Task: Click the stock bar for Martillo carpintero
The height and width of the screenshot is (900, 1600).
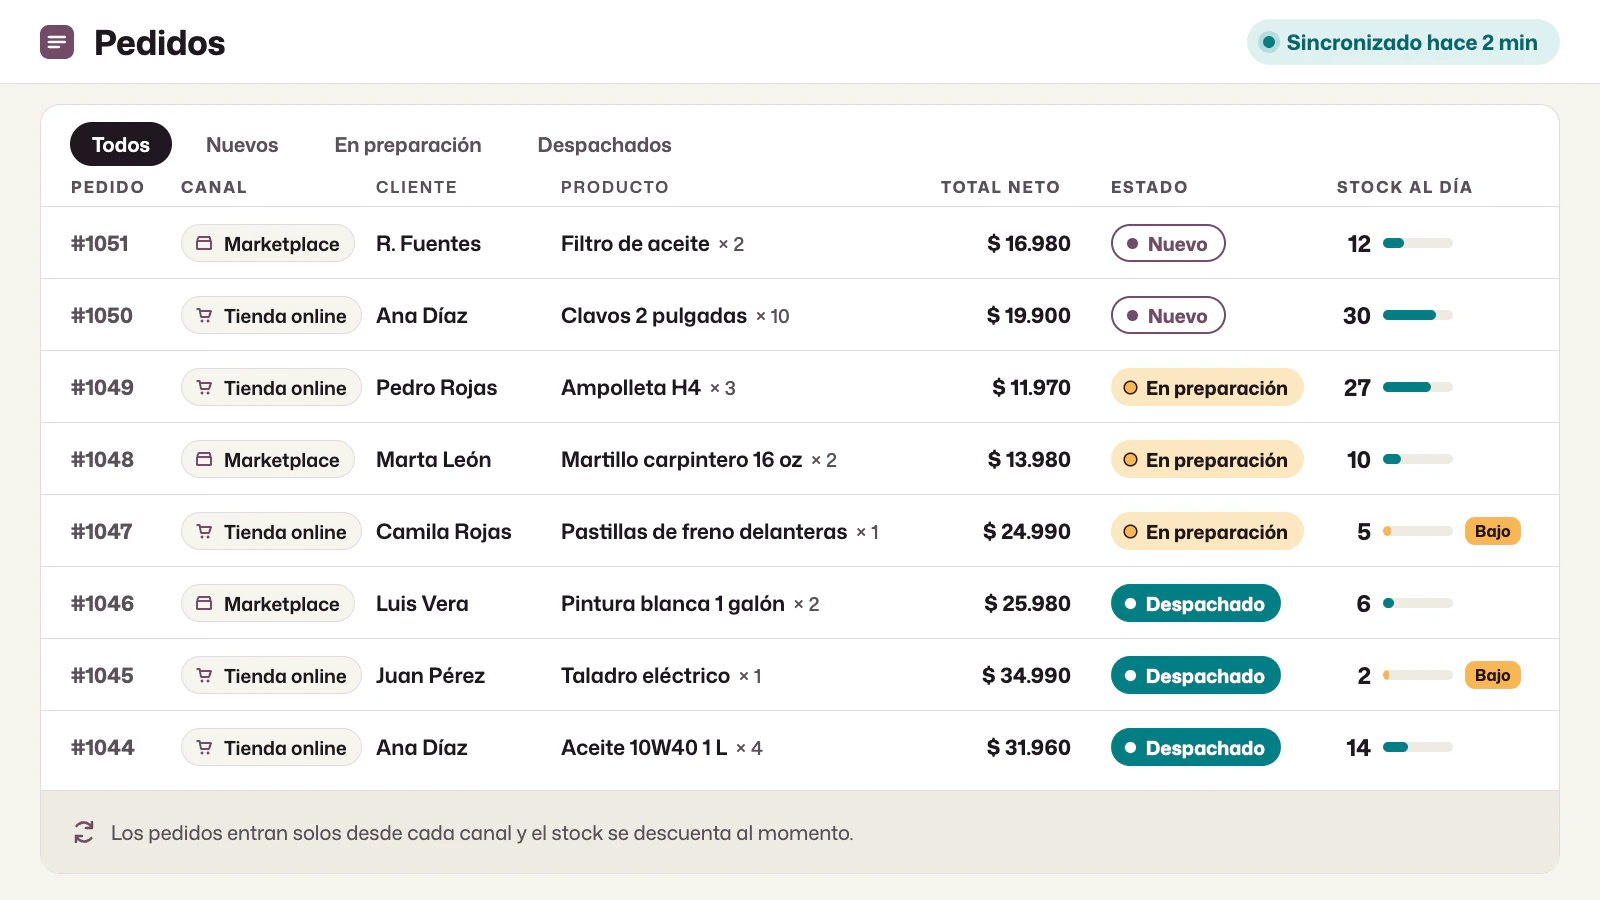Action: [1418, 459]
